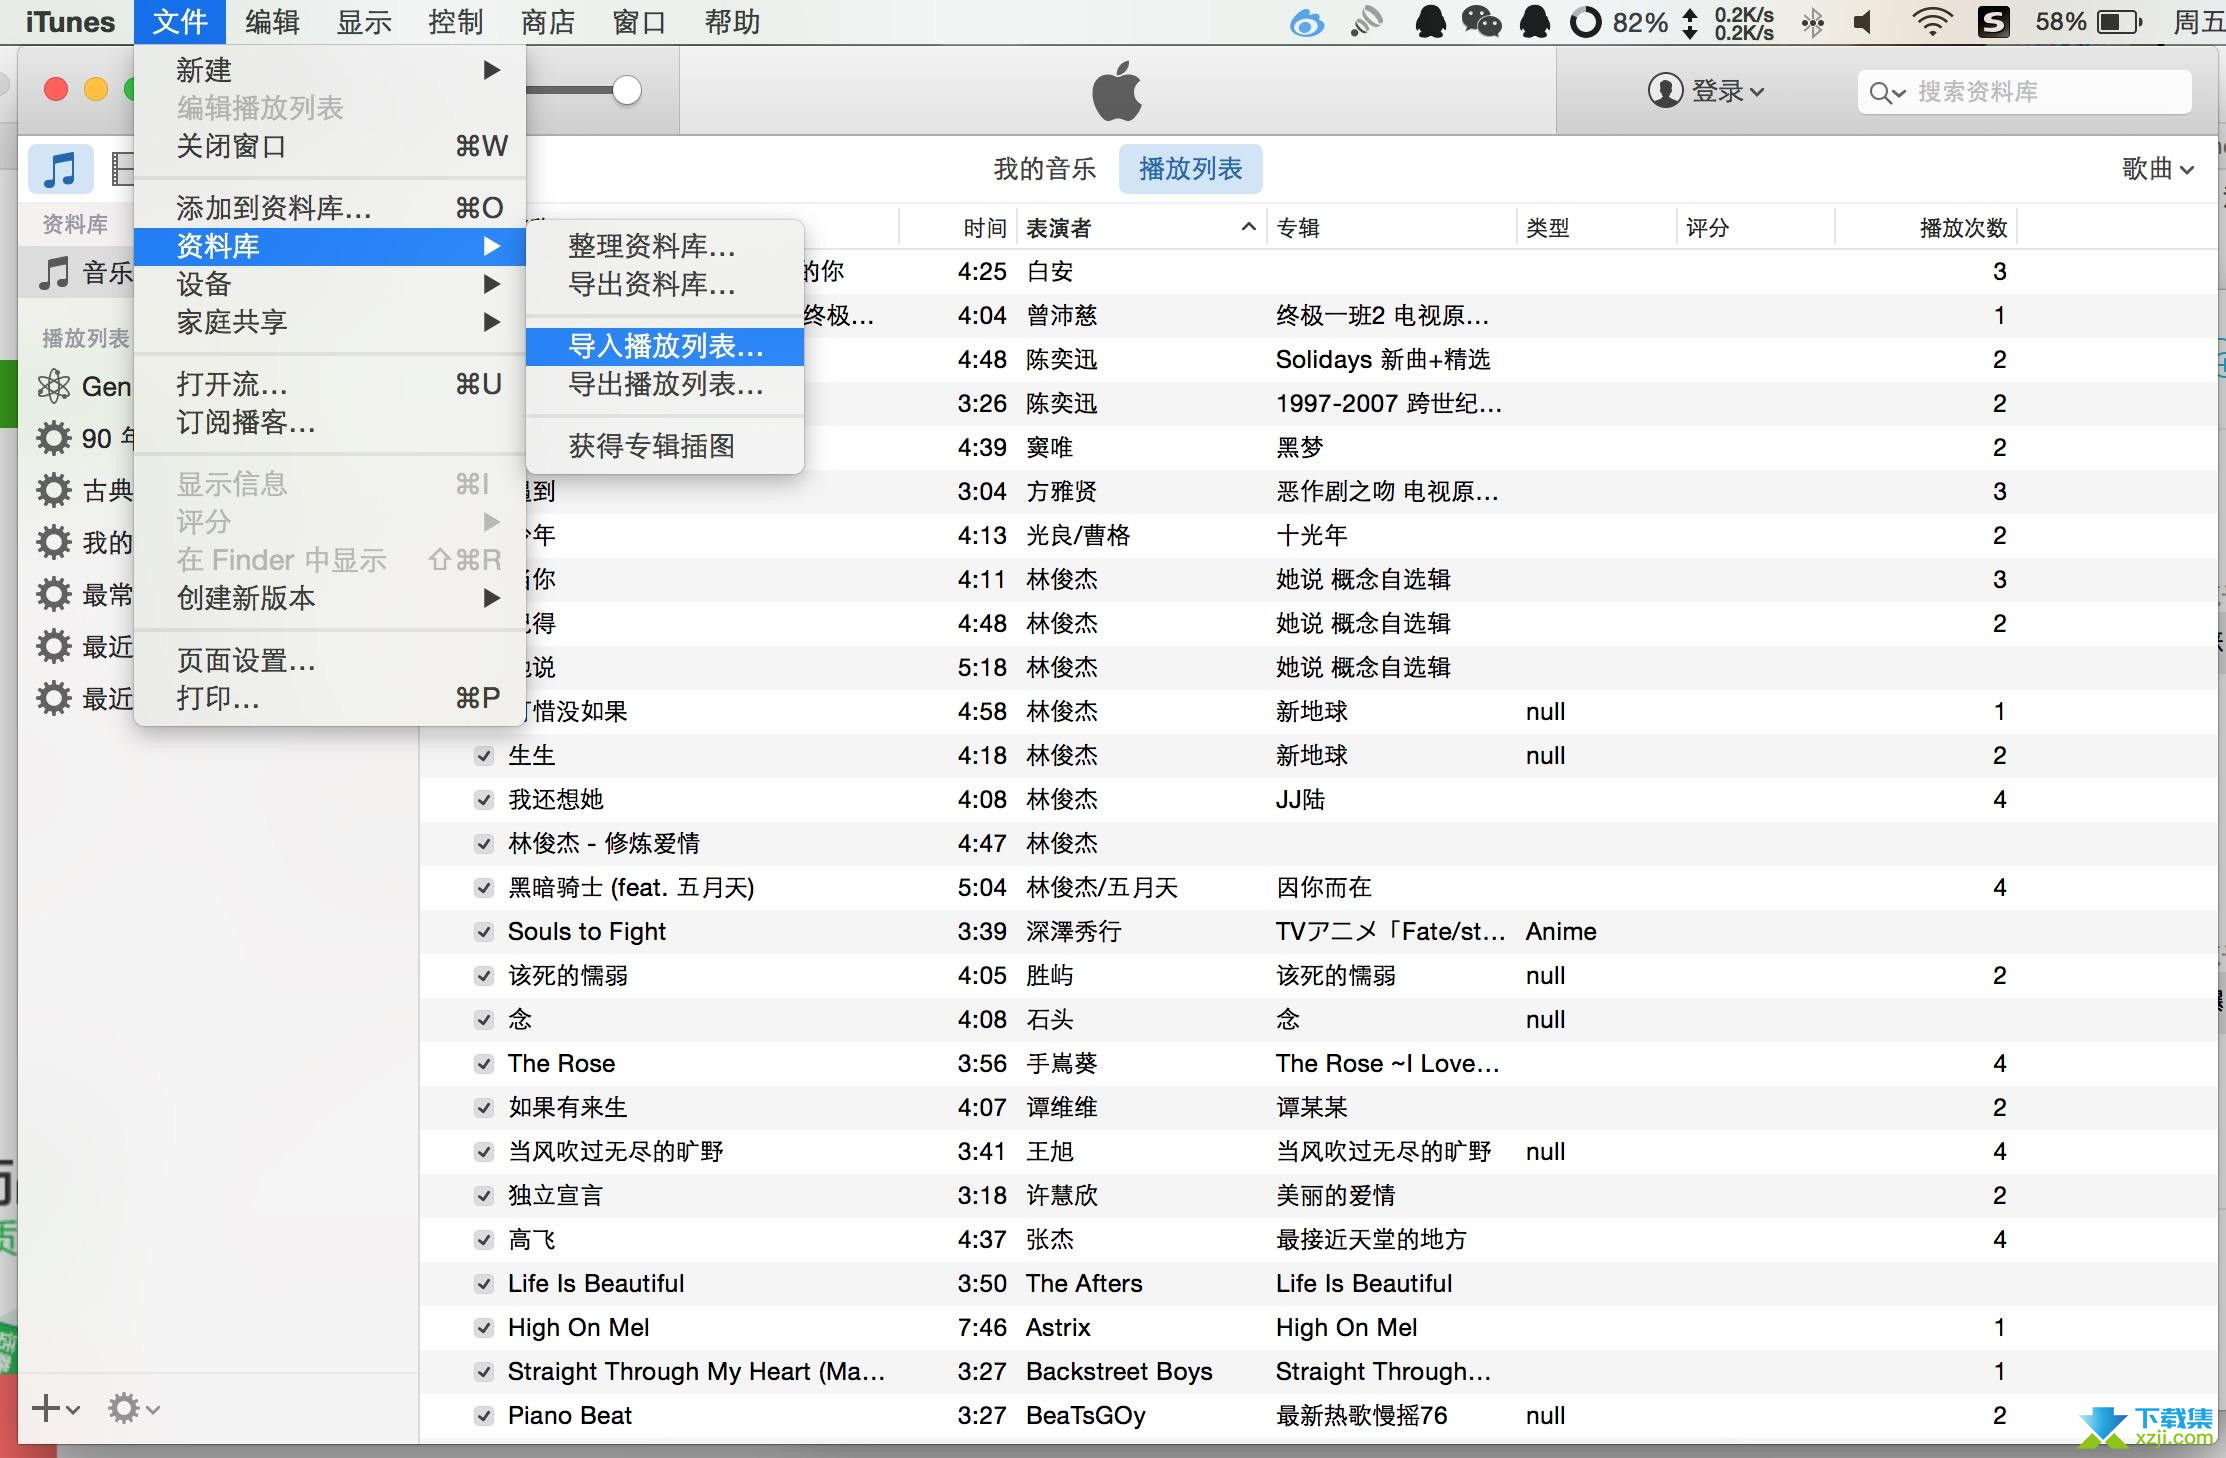Open the QQ penguin menu bar icon
This screenshot has width=2226, height=1458.
[x=1430, y=22]
